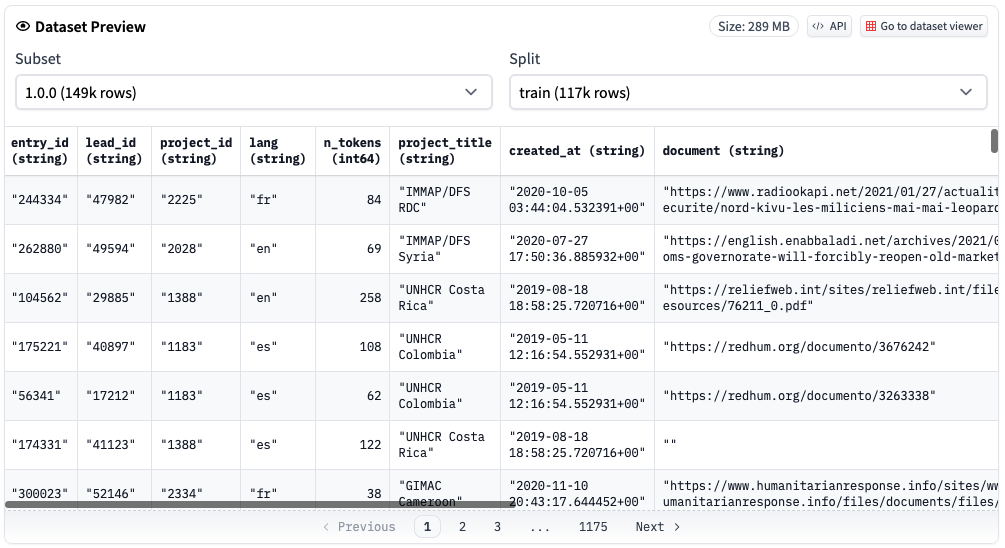Screen dimensions: 1005x548
Task: Click the API code icon
Action: click(818, 27)
